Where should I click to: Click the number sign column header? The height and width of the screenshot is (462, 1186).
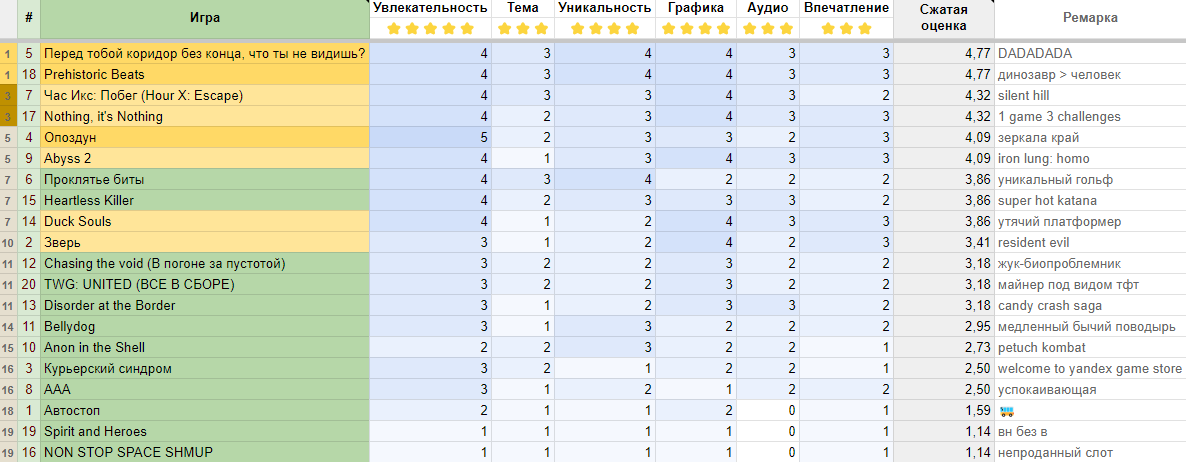click(x=29, y=18)
